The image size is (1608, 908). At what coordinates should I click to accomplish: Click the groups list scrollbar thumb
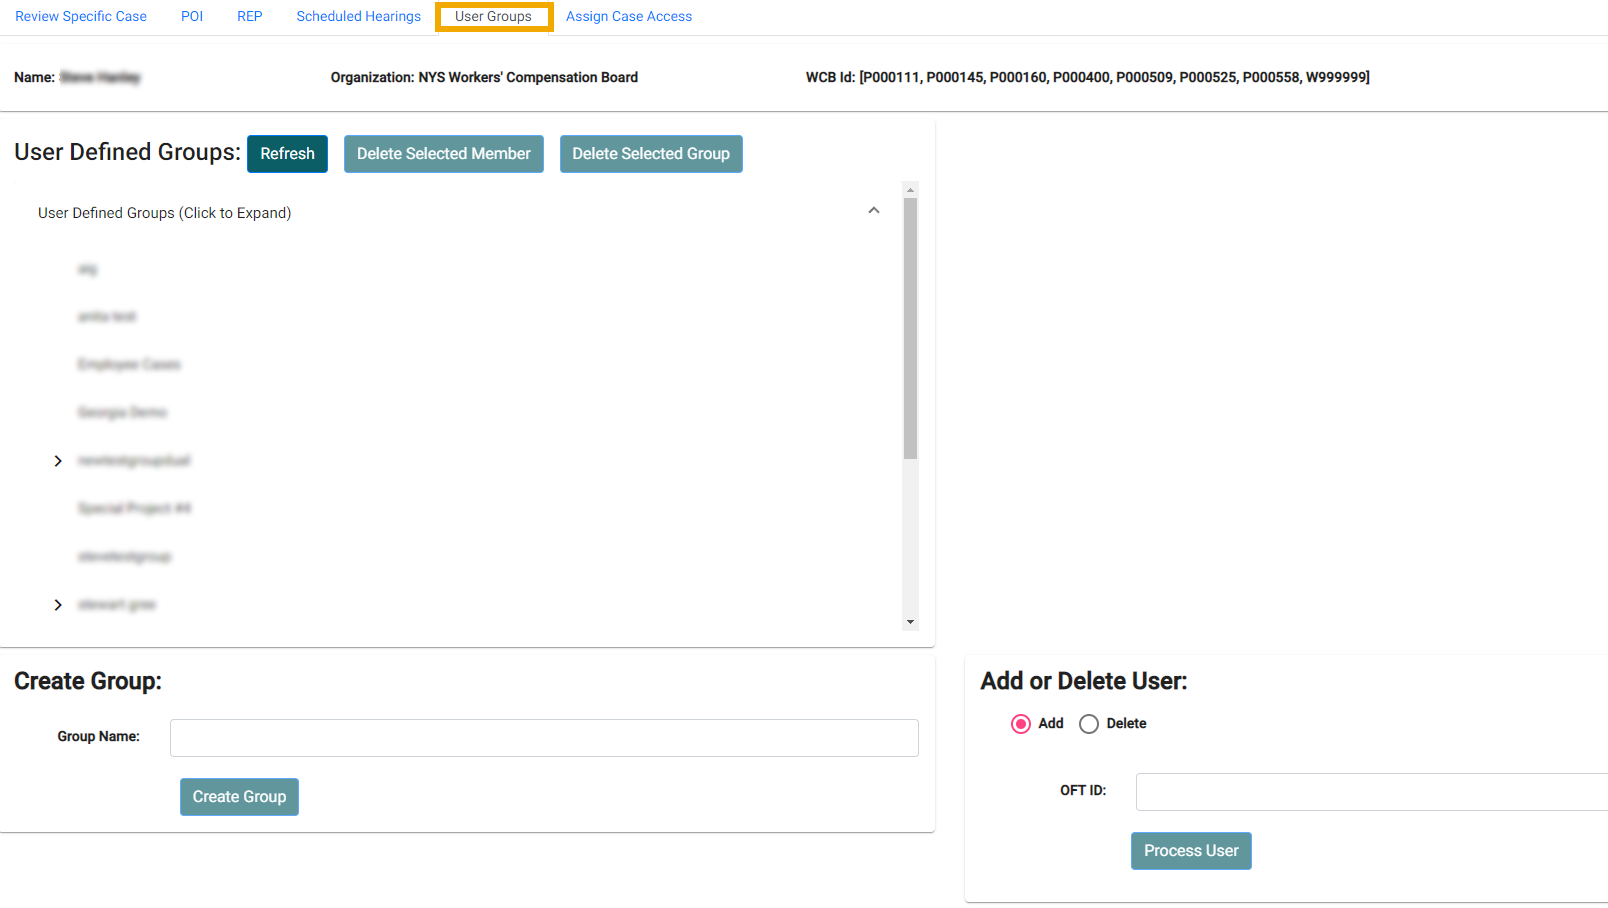point(910,328)
